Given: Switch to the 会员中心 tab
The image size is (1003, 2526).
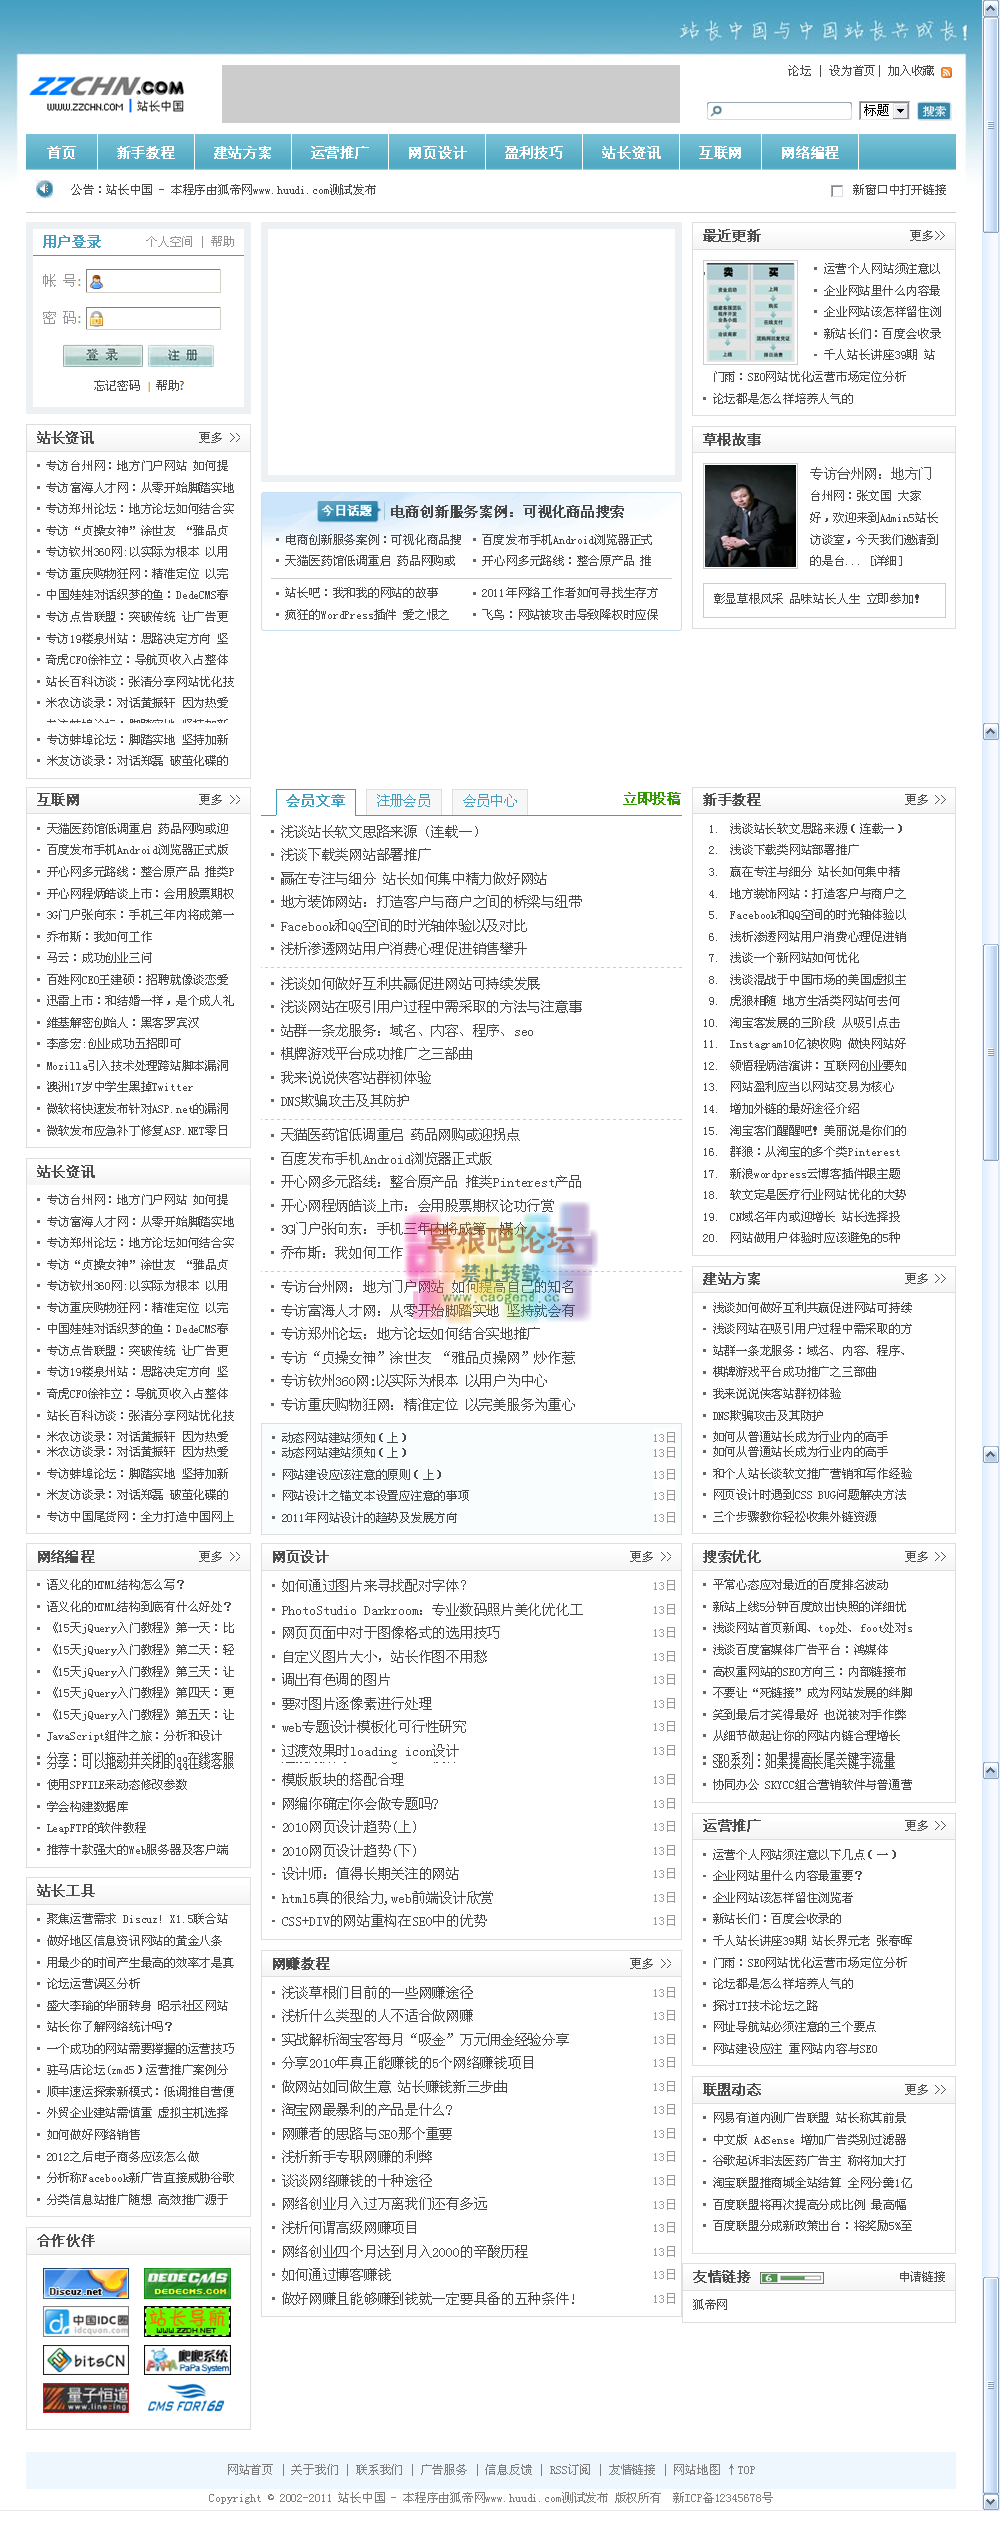Looking at the screenshot, I should tap(490, 801).
